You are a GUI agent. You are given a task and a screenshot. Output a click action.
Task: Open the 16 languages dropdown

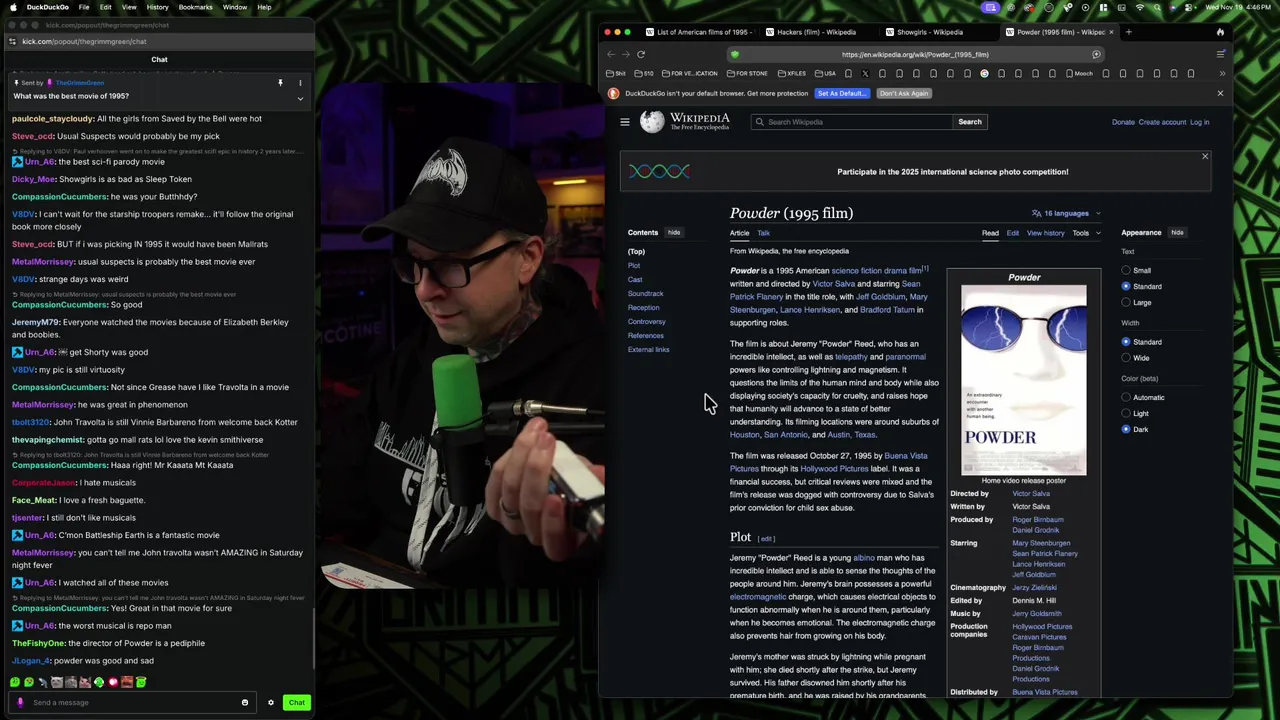pyautogui.click(x=1066, y=213)
